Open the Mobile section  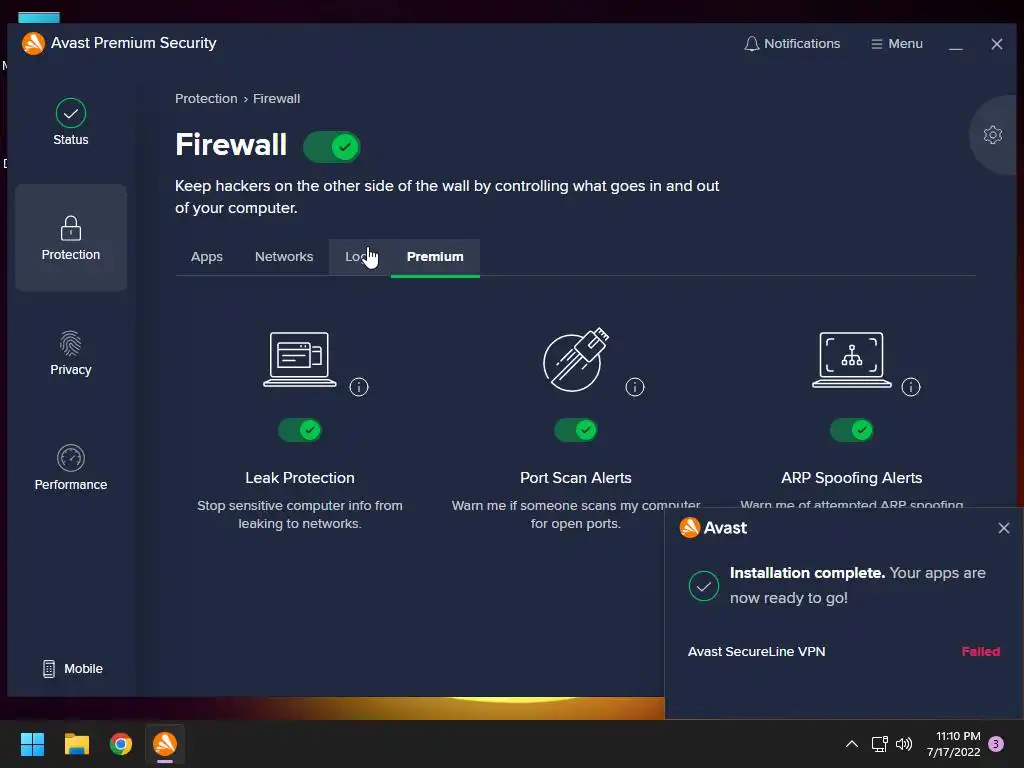pos(72,669)
